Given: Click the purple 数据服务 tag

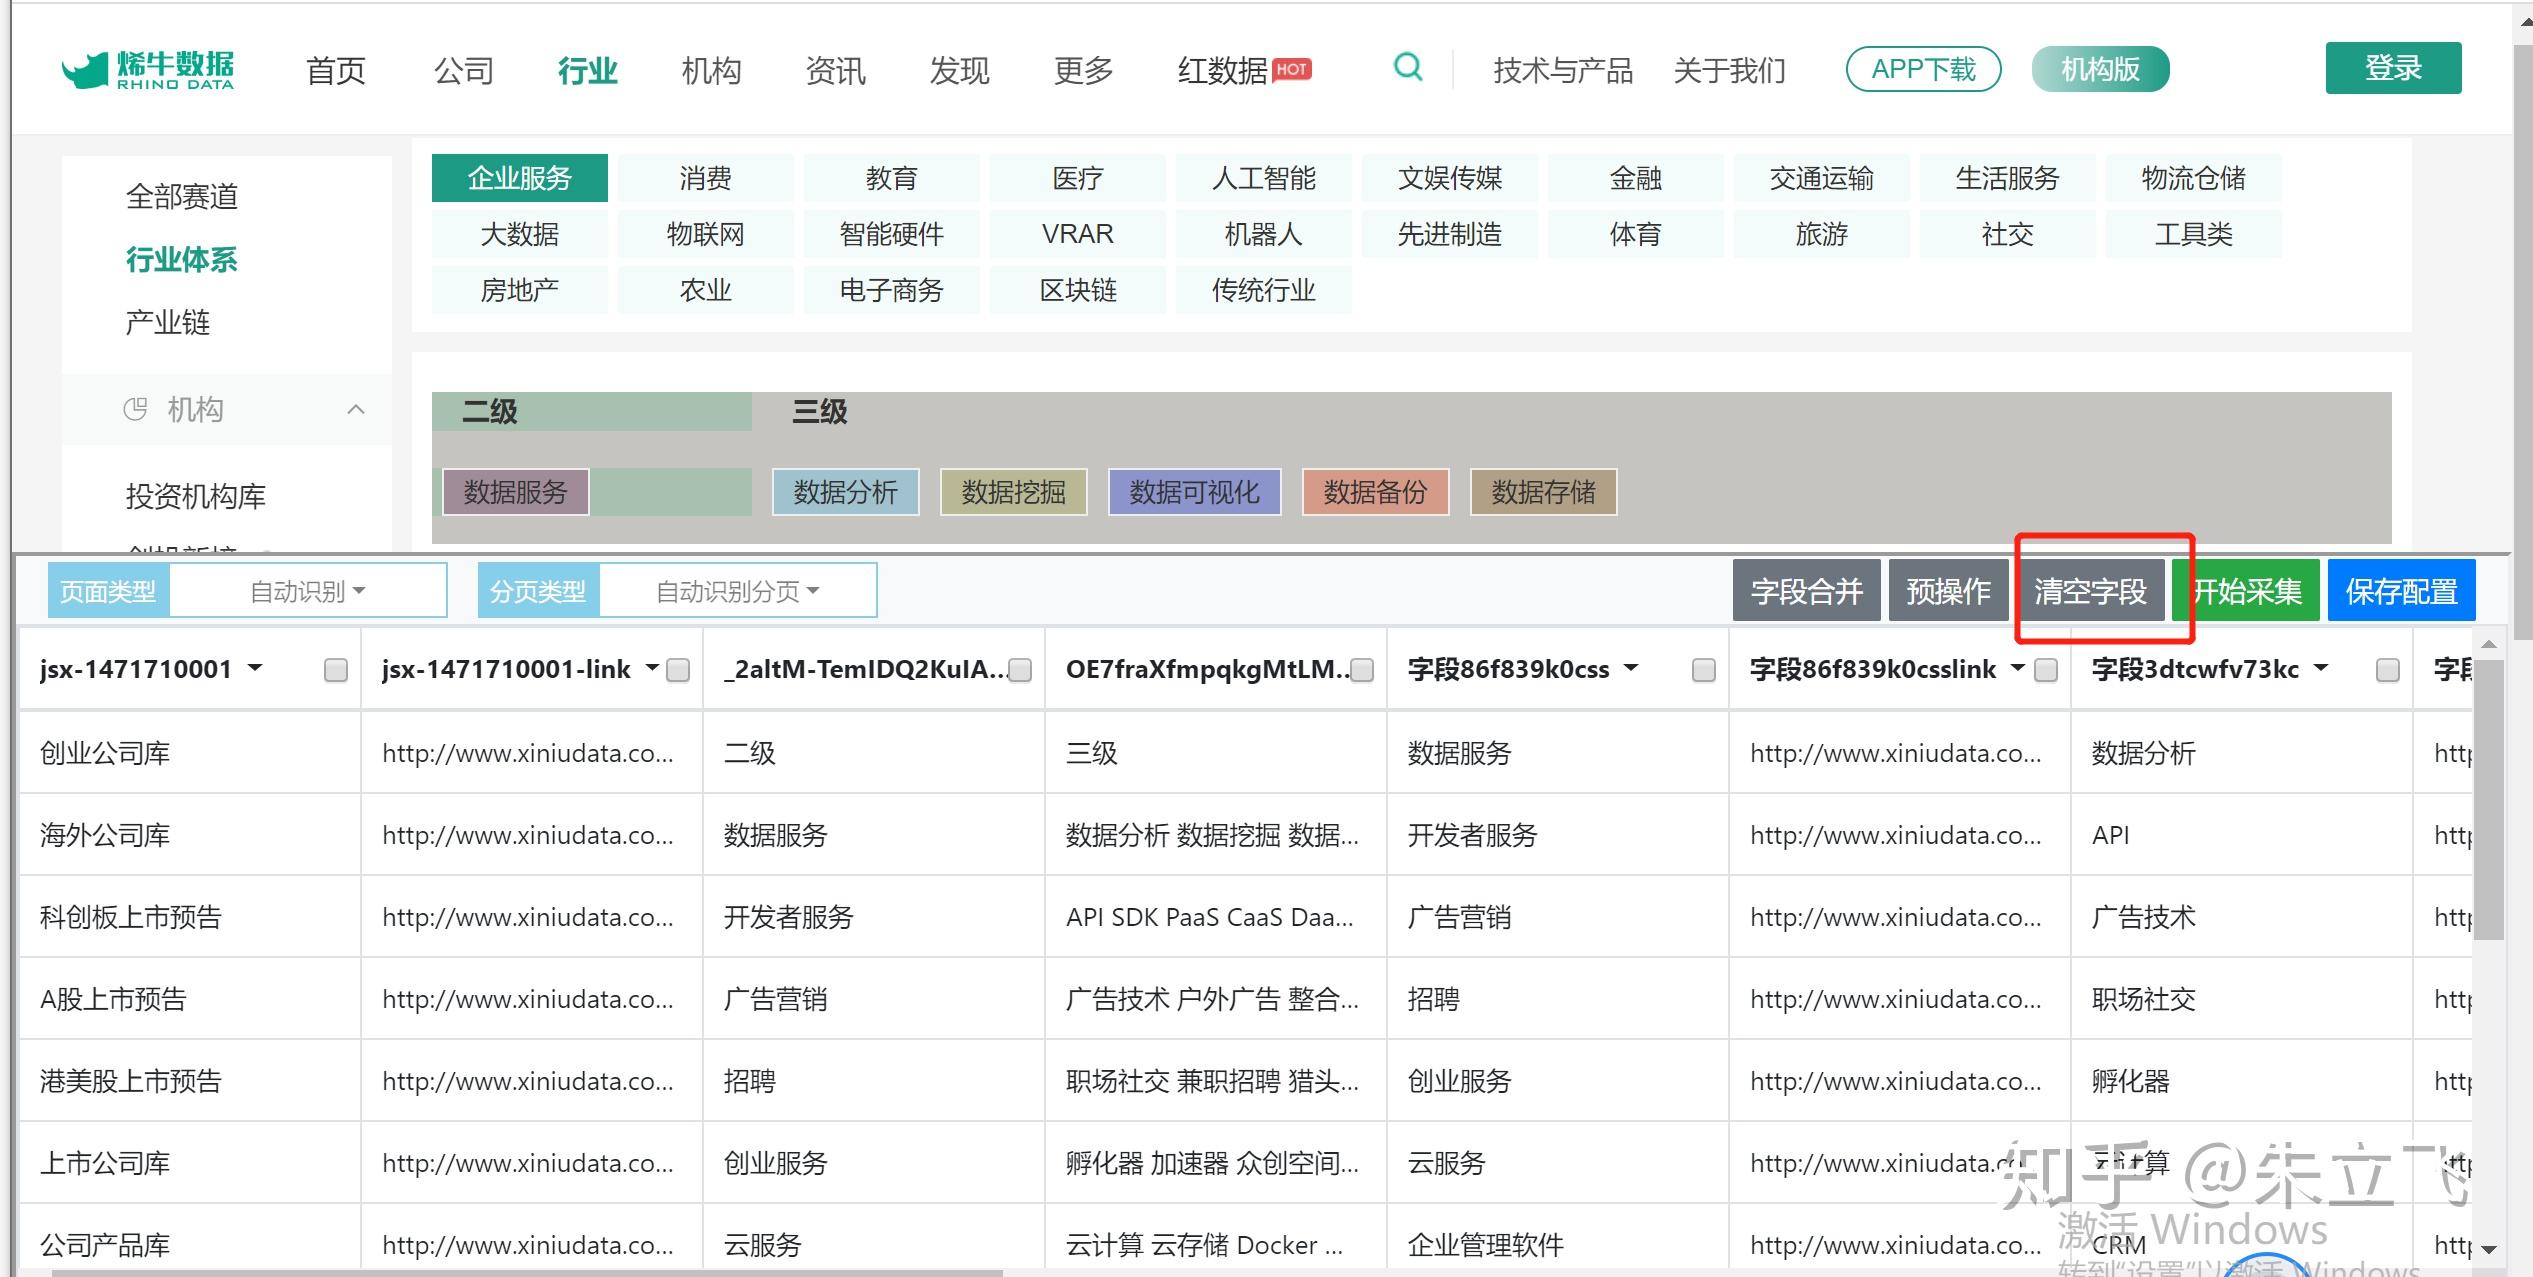Looking at the screenshot, I should (x=516, y=492).
